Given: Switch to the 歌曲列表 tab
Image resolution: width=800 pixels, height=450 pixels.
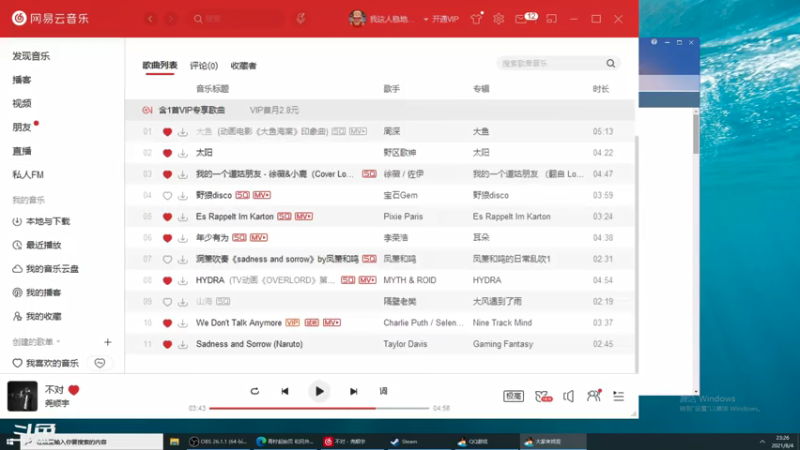Looking at the screenshot, I should click(x=160, y=65).
